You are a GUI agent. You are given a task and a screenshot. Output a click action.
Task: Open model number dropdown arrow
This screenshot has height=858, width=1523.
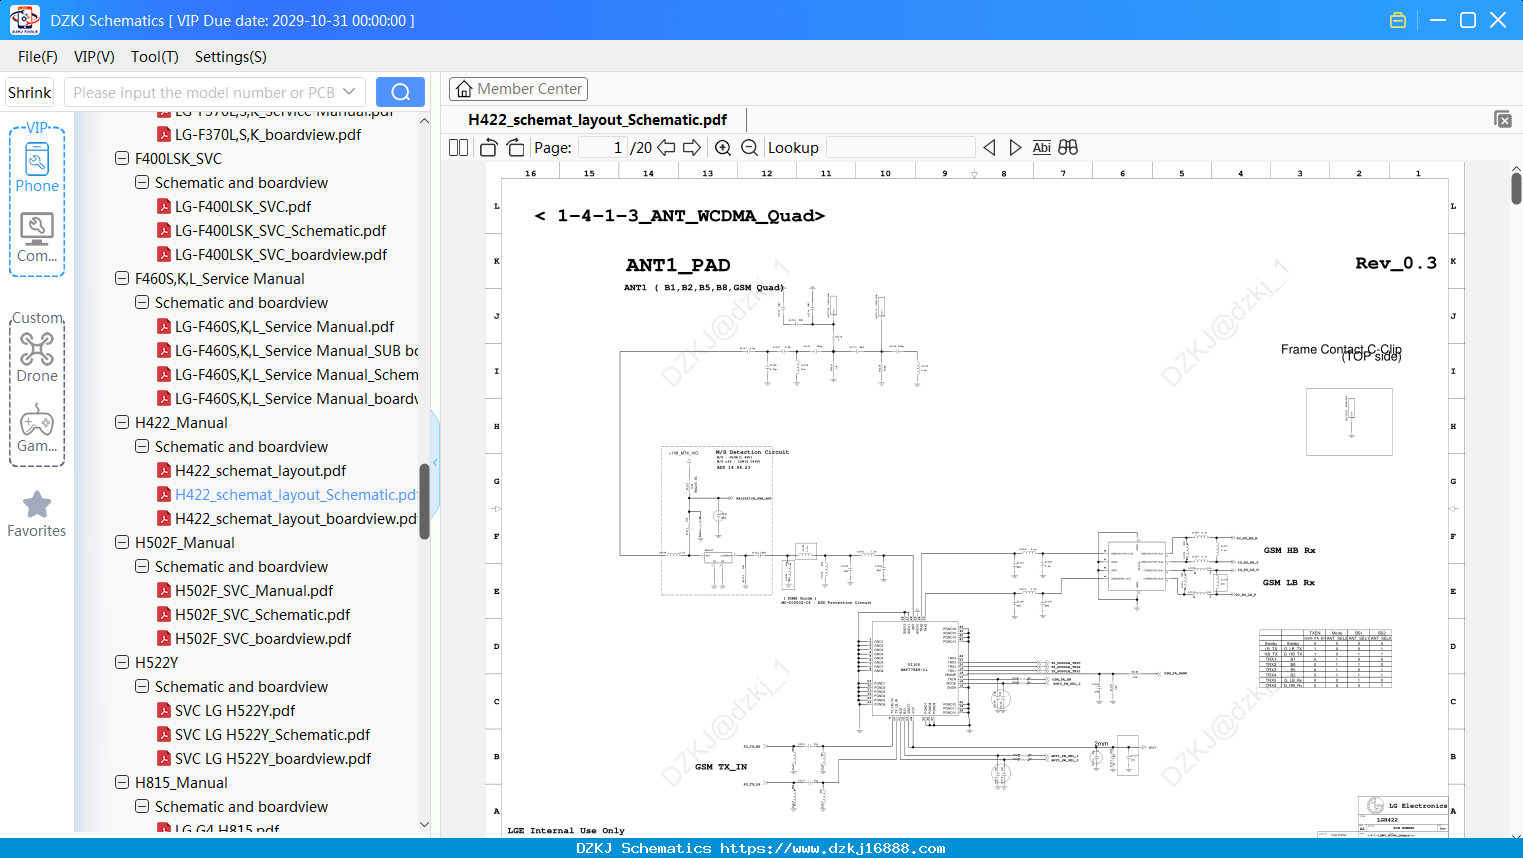(349, 92)
